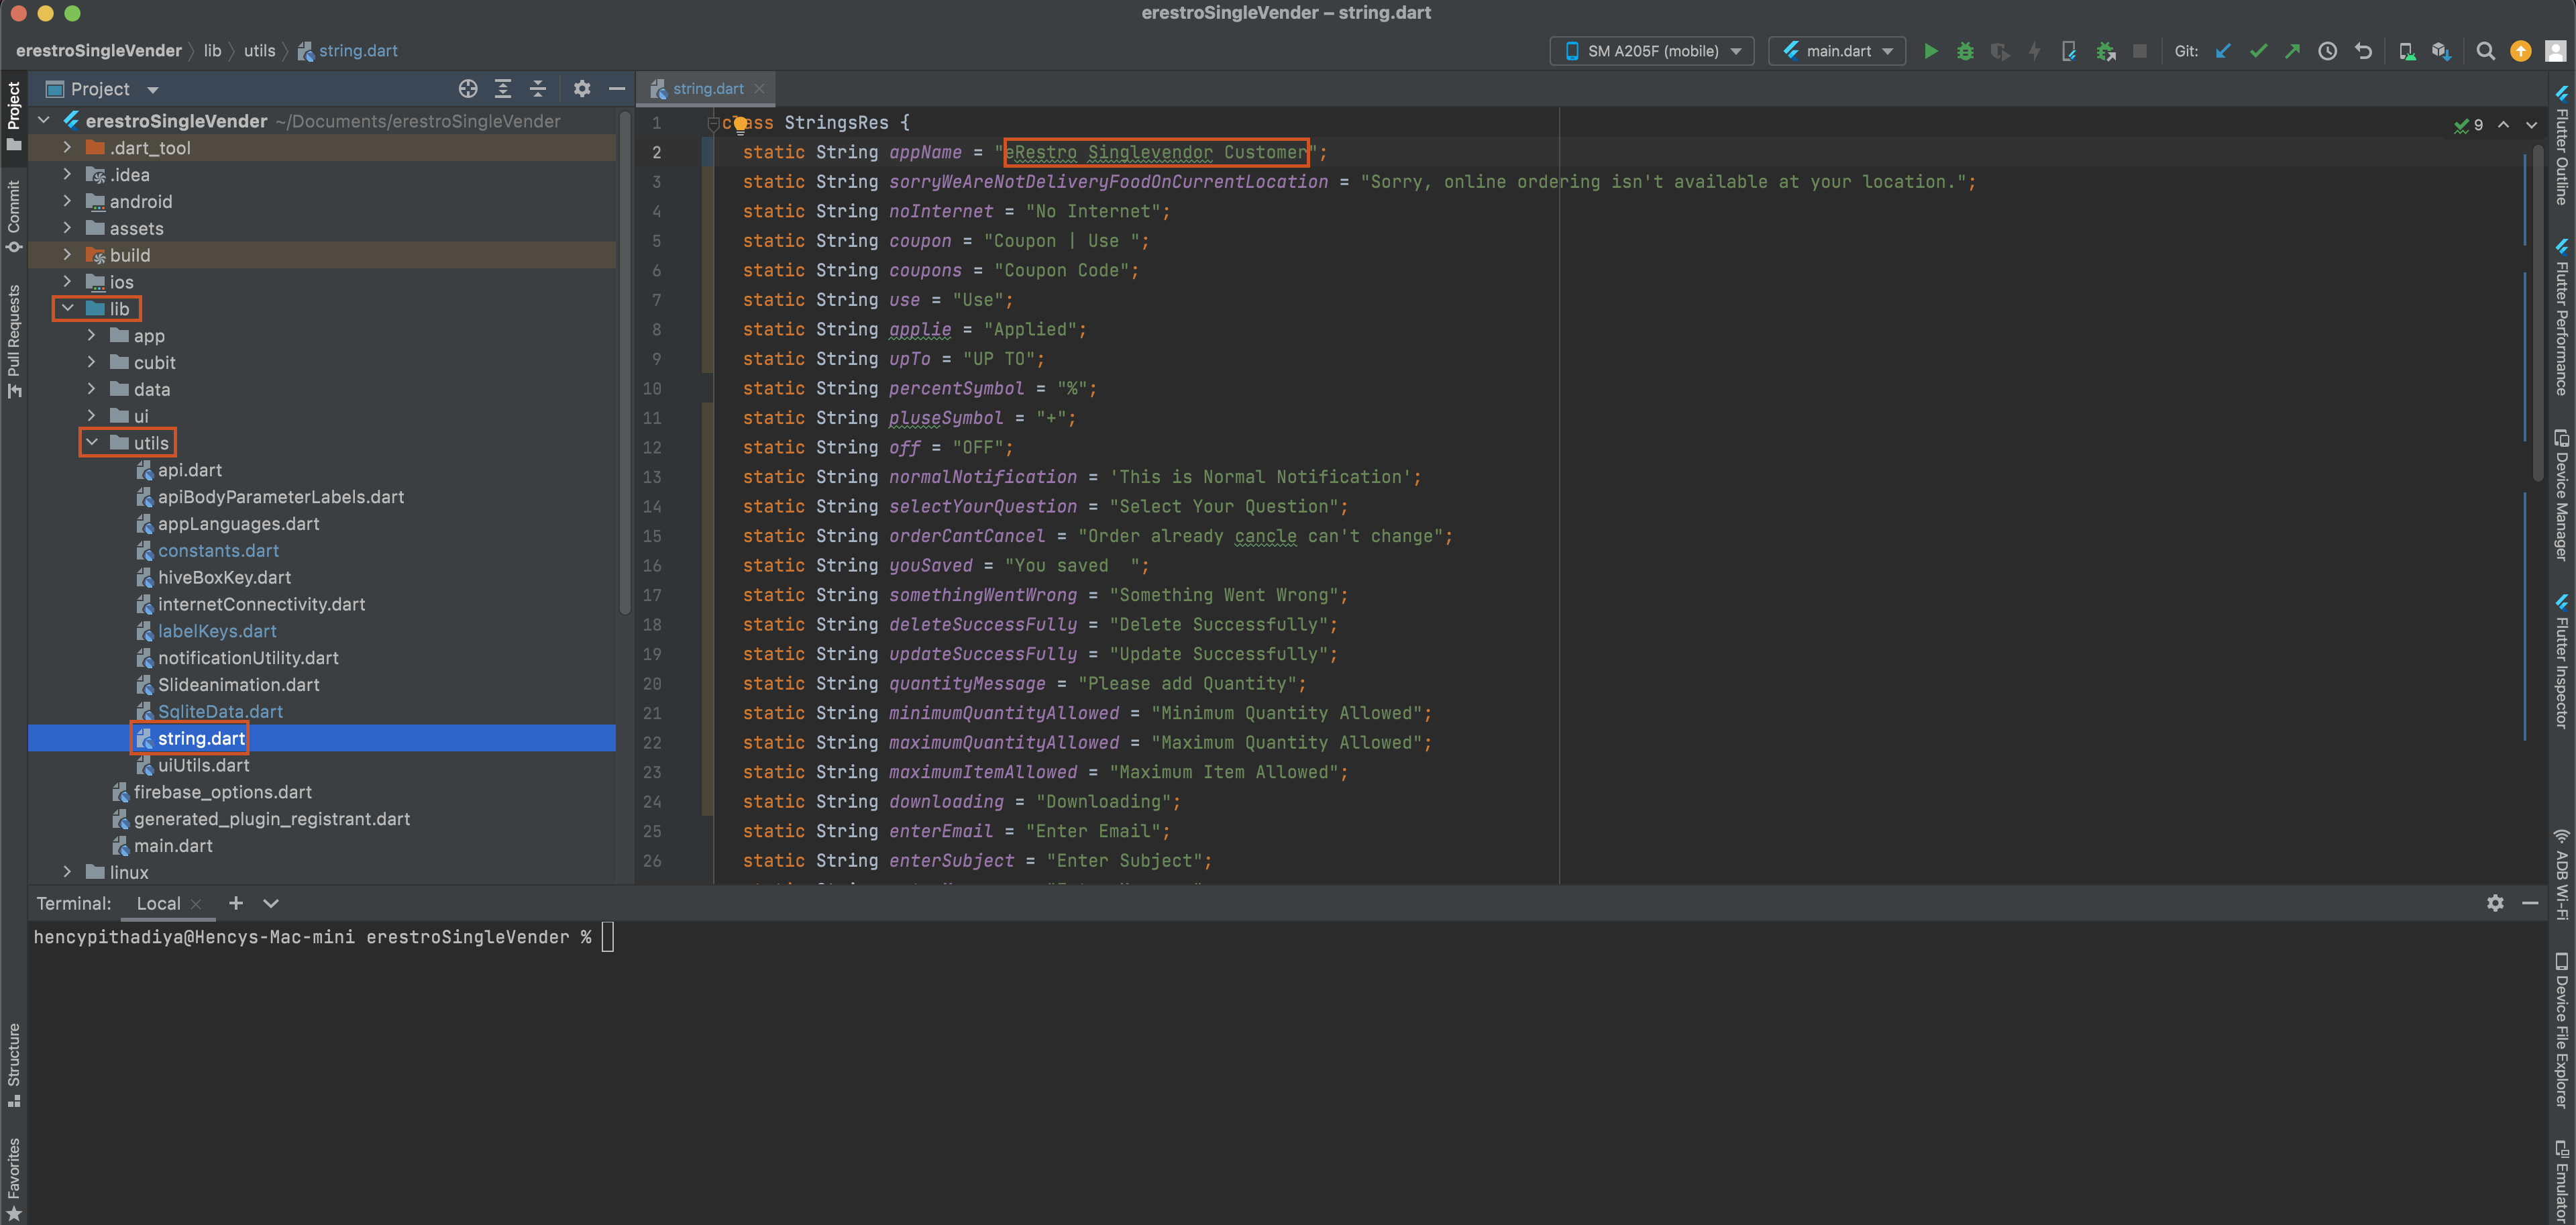Screen dimensions: 2576x1225
Task: Update project with Git blue arrow
Action: coord(2223,51)
